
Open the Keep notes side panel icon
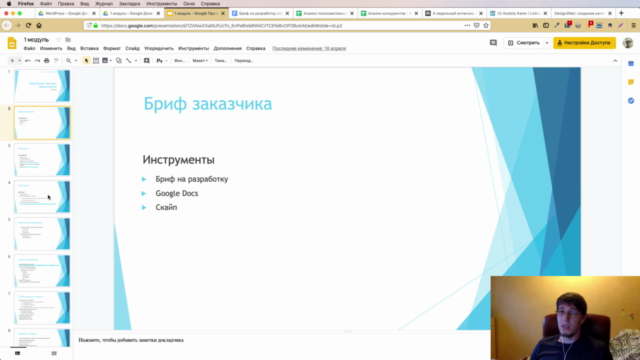(x=631, y=82)
